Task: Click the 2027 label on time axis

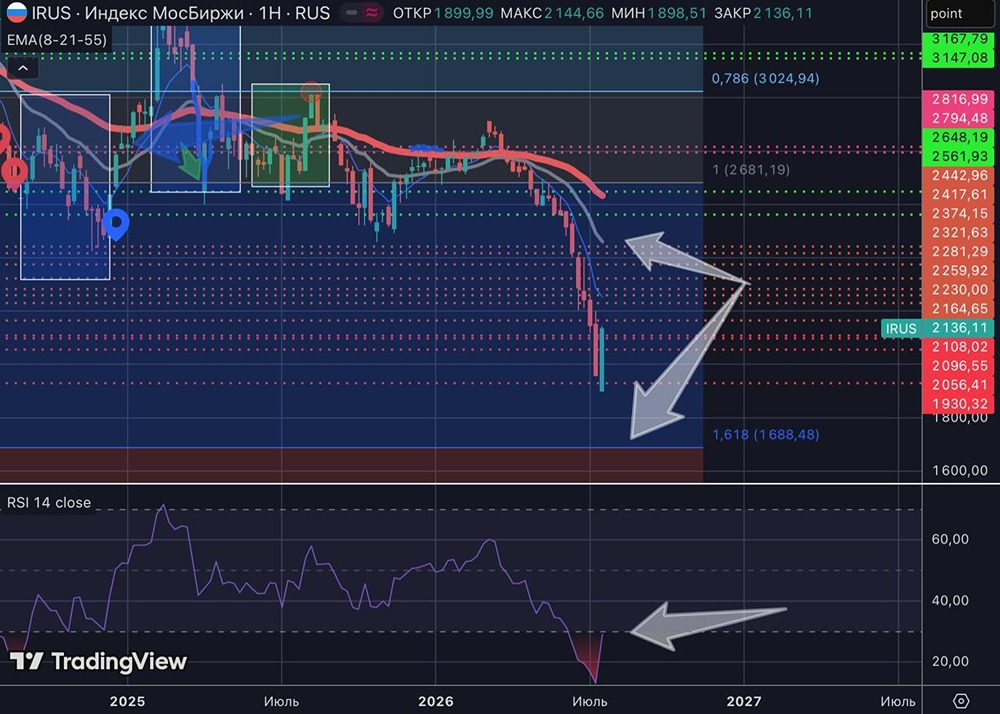Action: pos(744,702)
